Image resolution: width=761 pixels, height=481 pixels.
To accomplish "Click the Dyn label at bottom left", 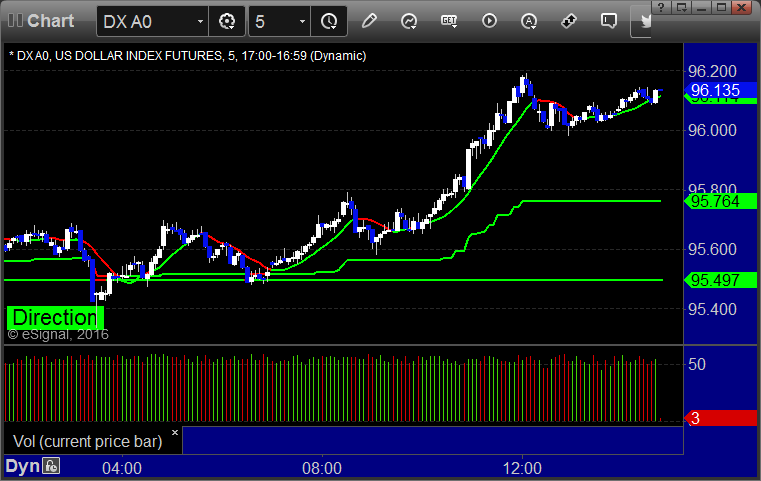I will [22, 466].
